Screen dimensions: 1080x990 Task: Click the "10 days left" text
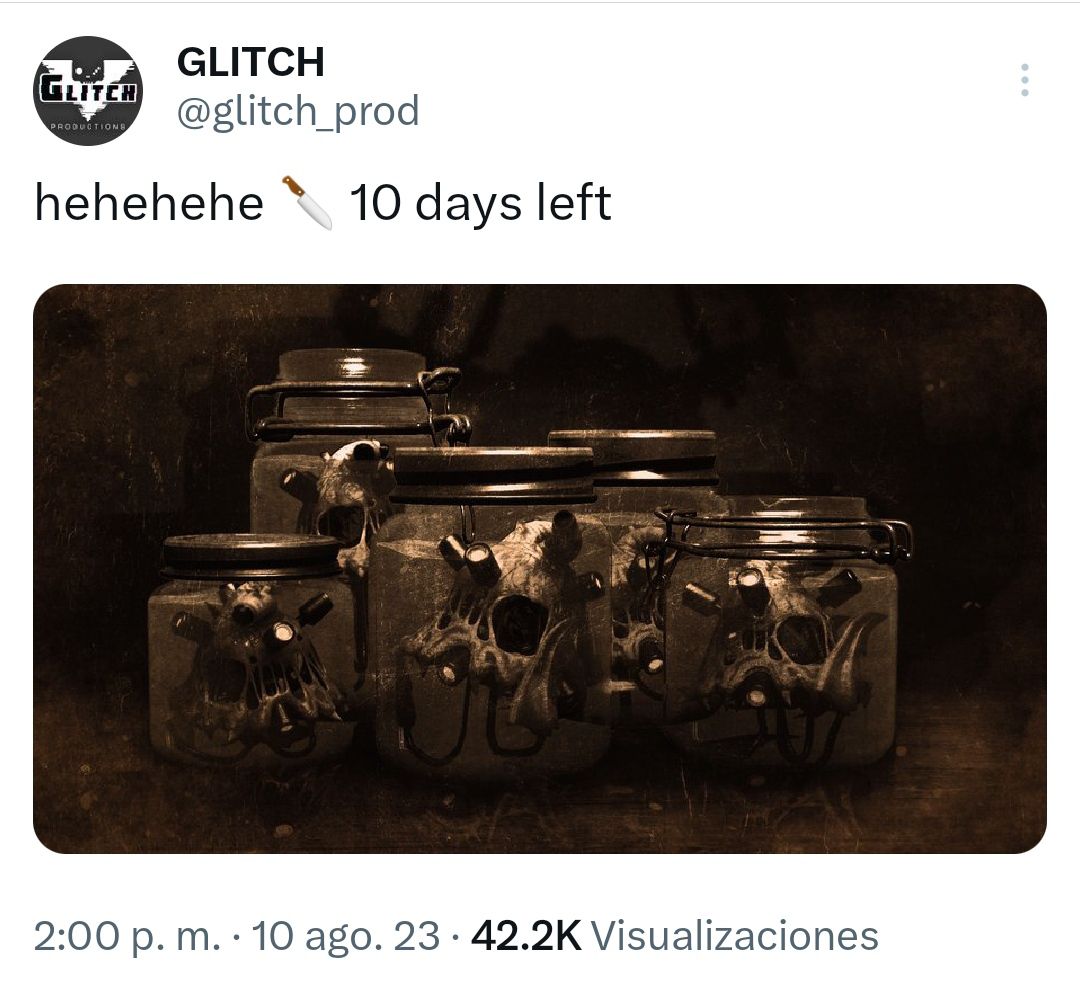481,204
